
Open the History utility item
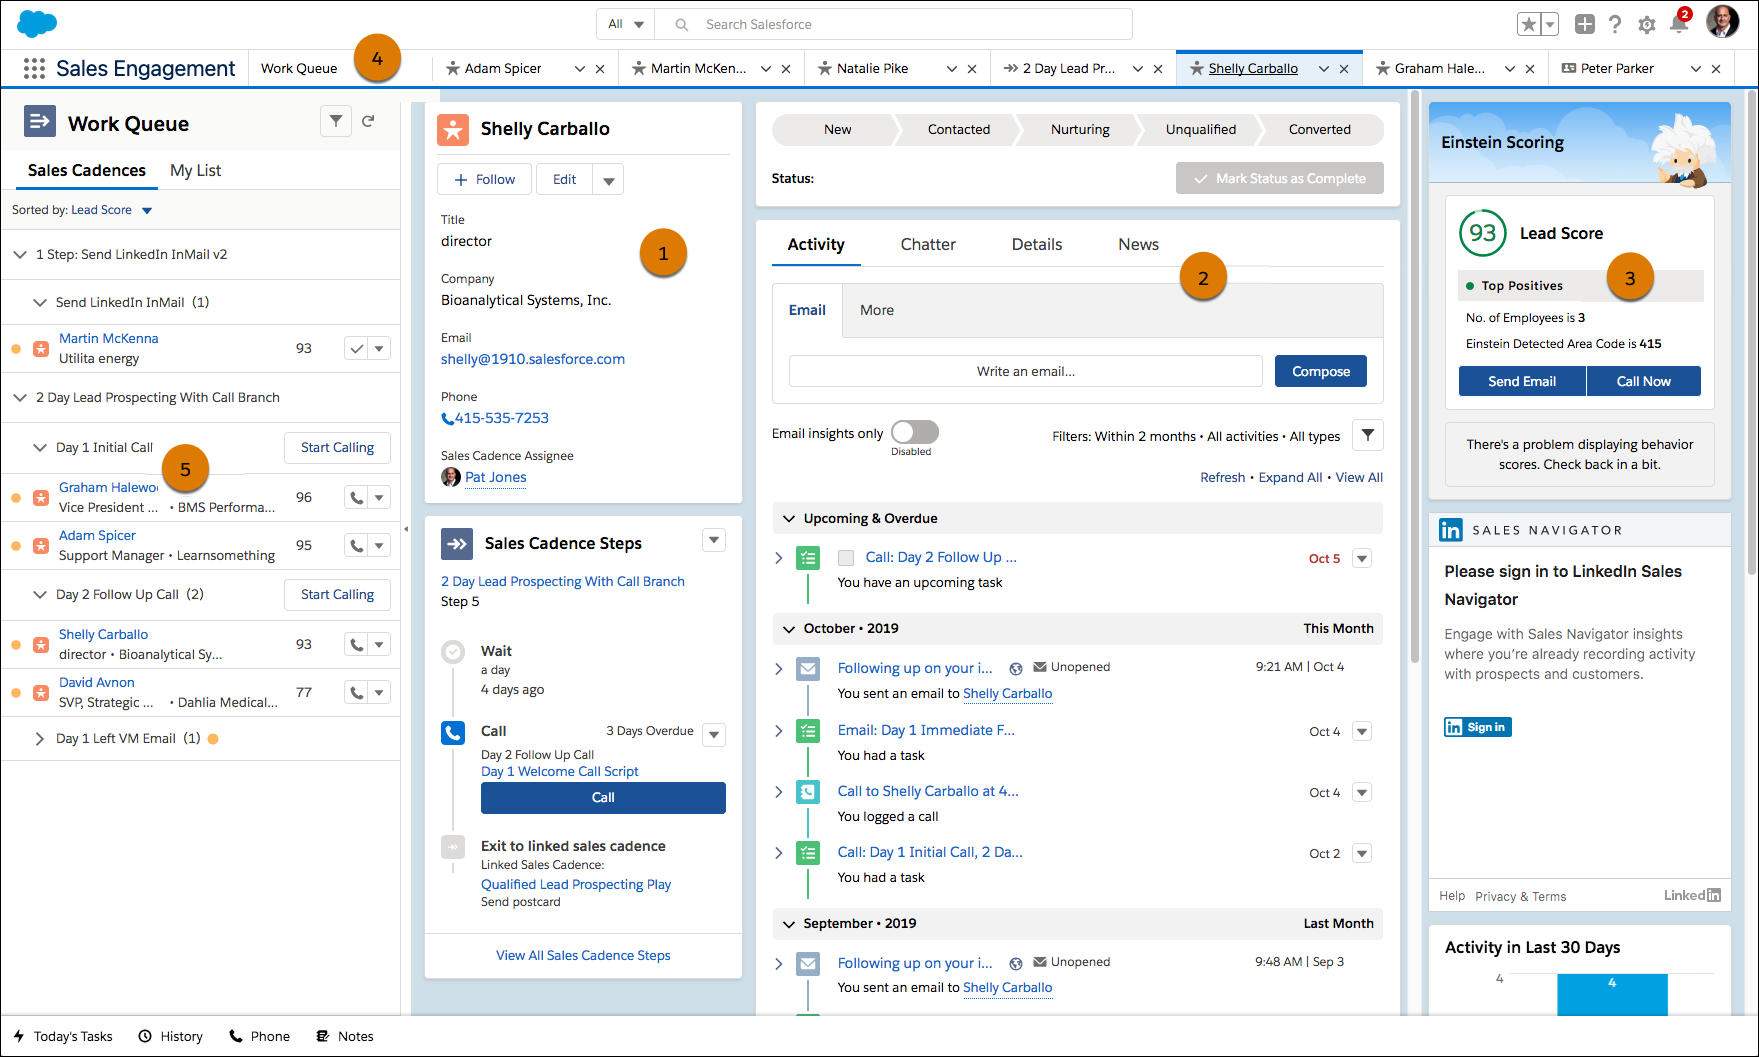coord(171,1037)
